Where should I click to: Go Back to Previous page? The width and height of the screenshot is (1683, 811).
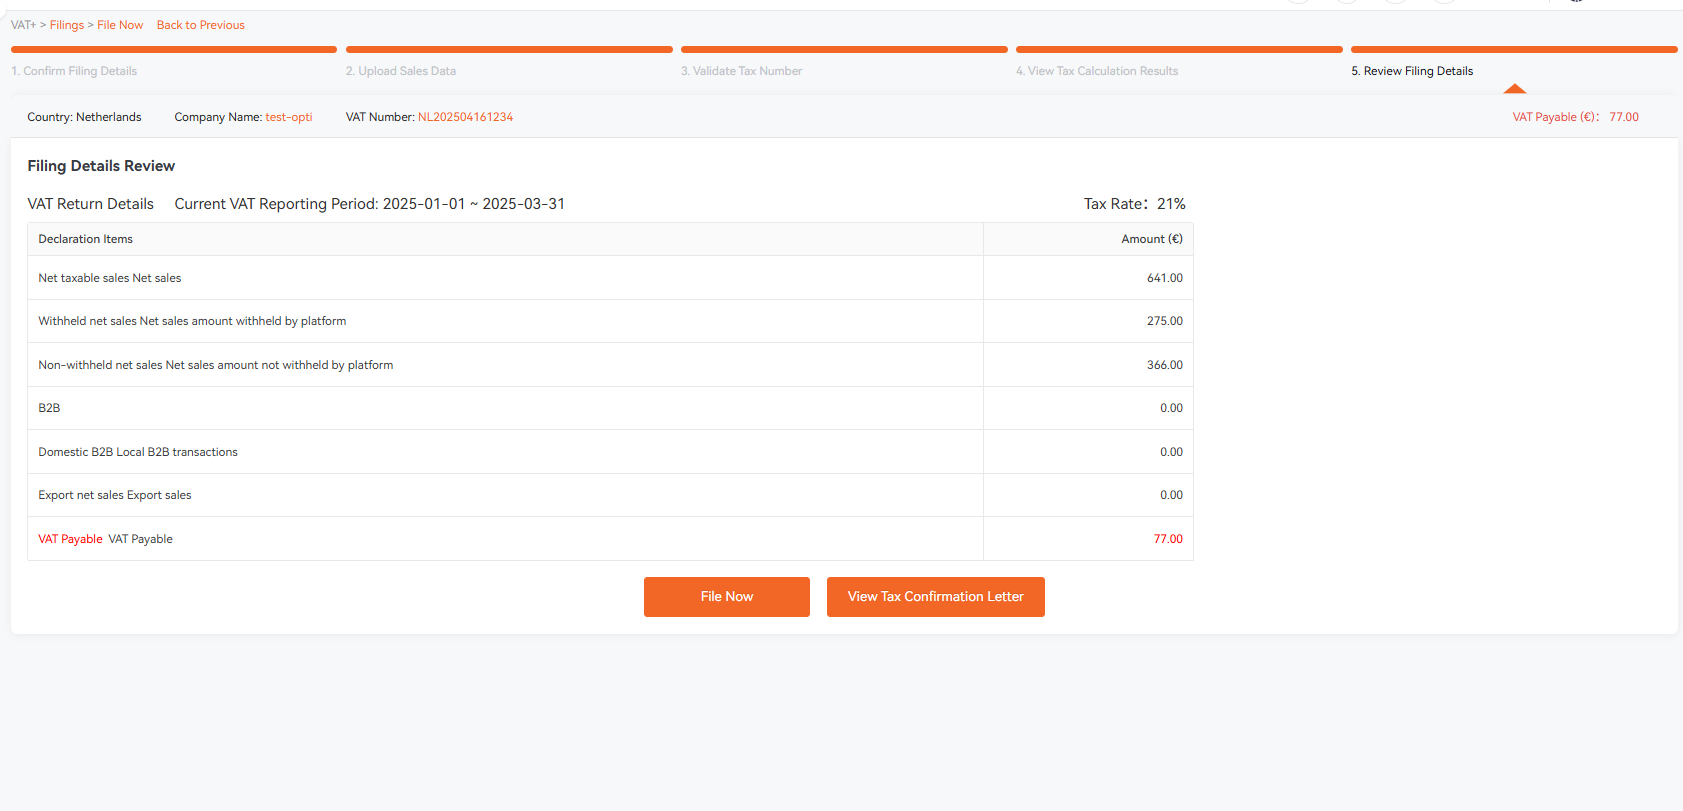tap(200, 25)
